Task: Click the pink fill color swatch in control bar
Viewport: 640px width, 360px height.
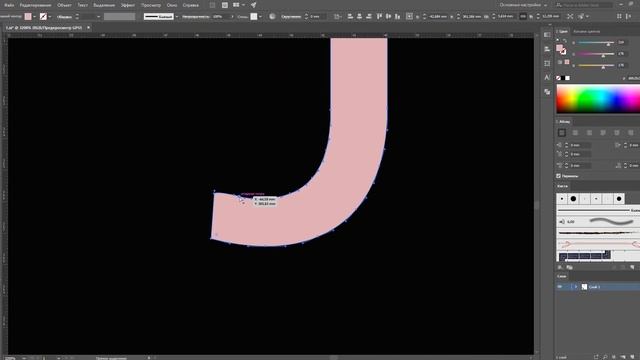Action: tap(28, 16)
